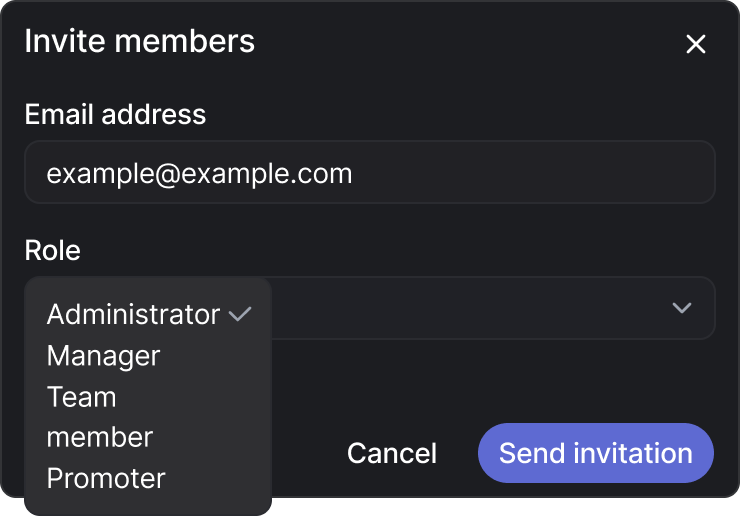
Task: Select Promoter in the role menu
Action: pos(106,478)
